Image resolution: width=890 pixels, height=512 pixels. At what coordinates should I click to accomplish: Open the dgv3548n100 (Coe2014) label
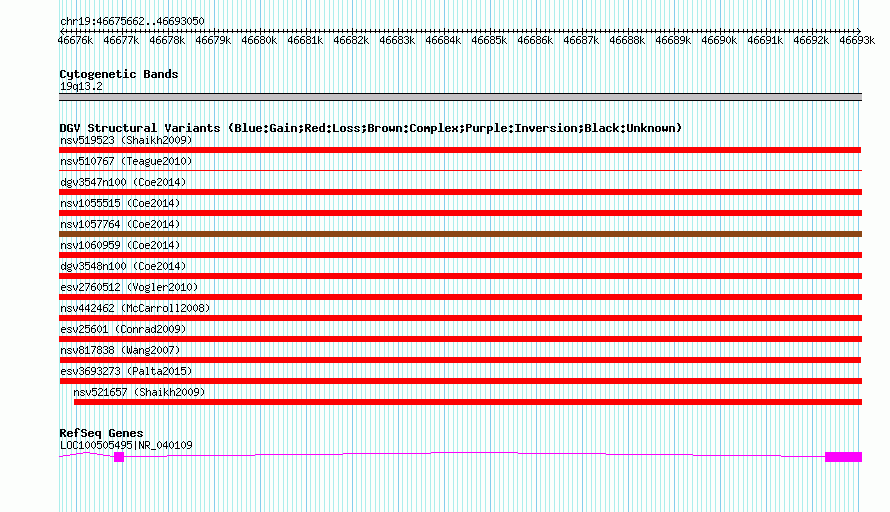pos(123,266)
